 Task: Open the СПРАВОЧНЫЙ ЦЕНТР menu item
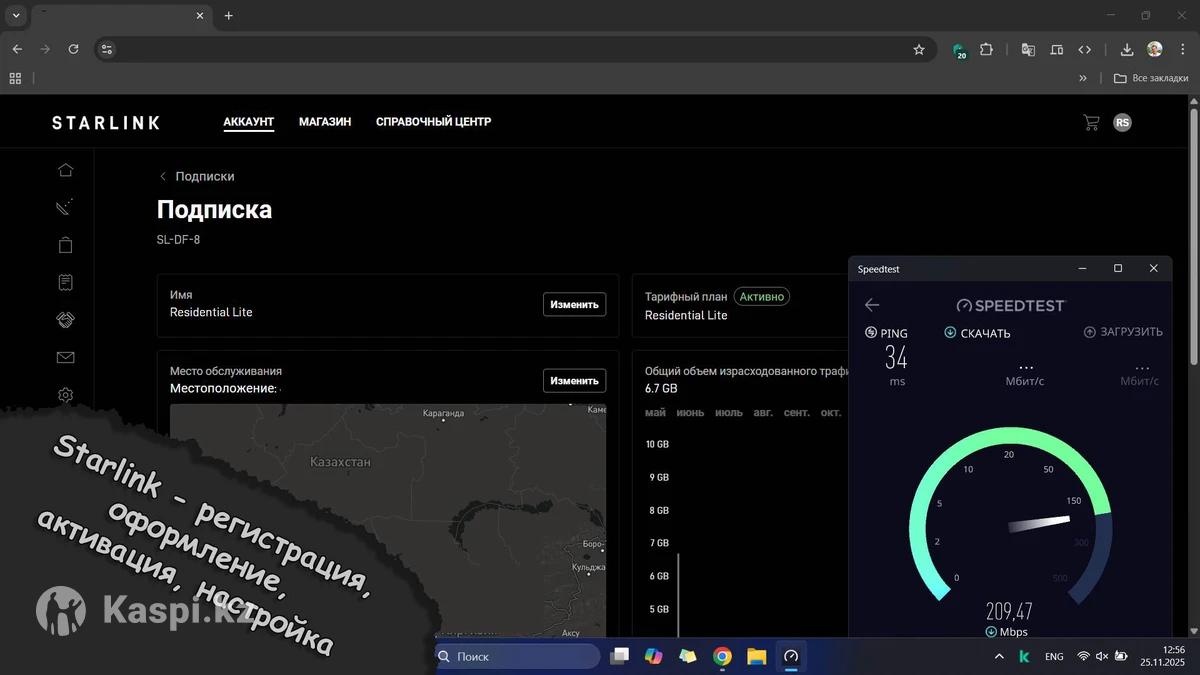click(433, 122)
